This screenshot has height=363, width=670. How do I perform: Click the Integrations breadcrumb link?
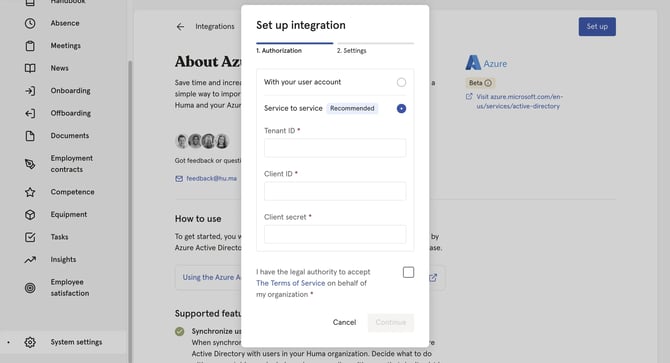215,26
